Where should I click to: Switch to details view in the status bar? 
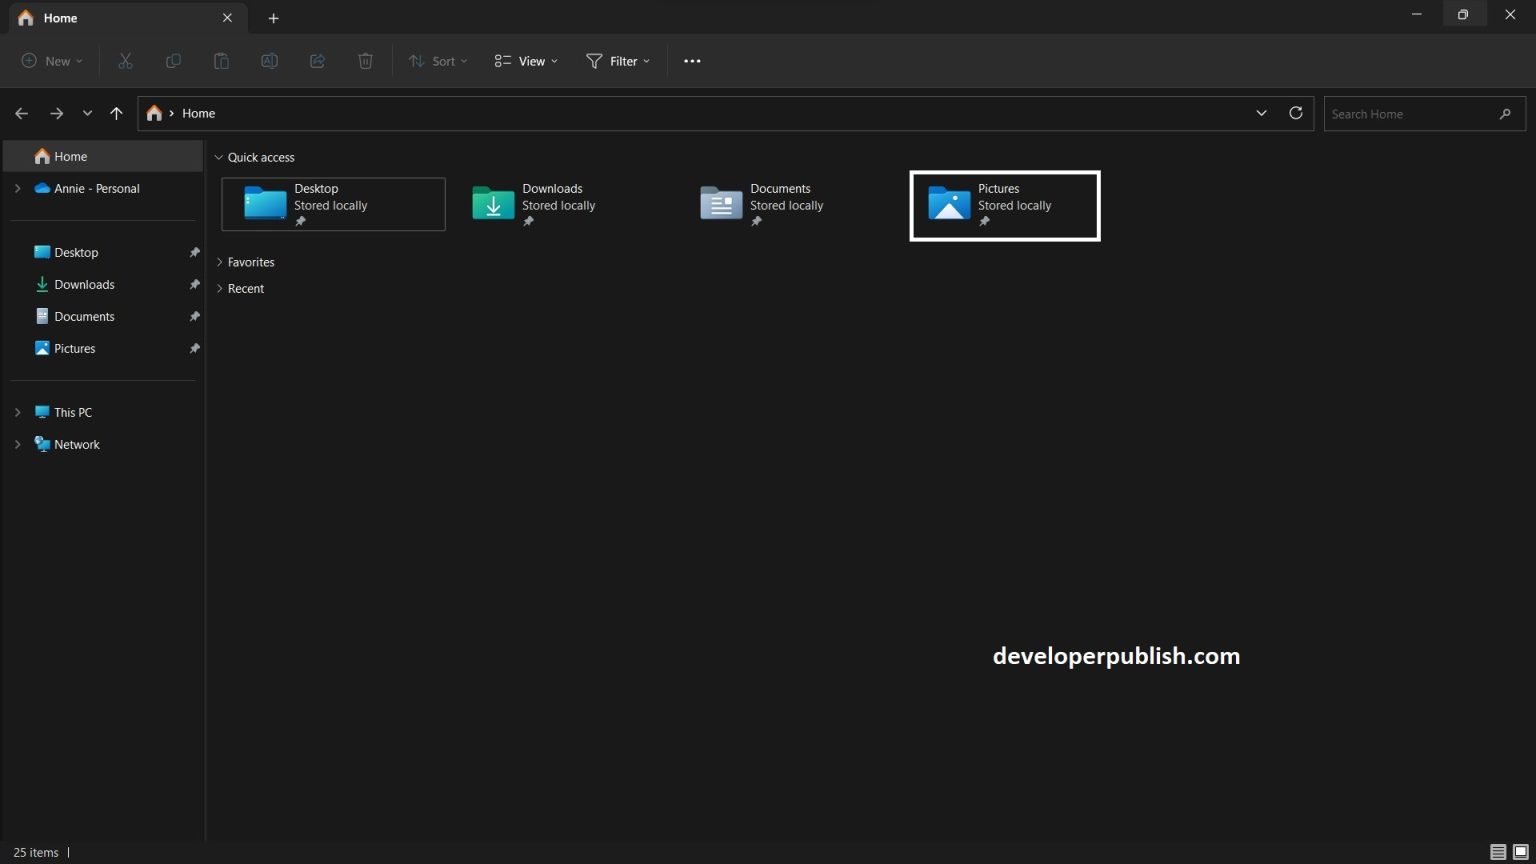[1497, 852]
